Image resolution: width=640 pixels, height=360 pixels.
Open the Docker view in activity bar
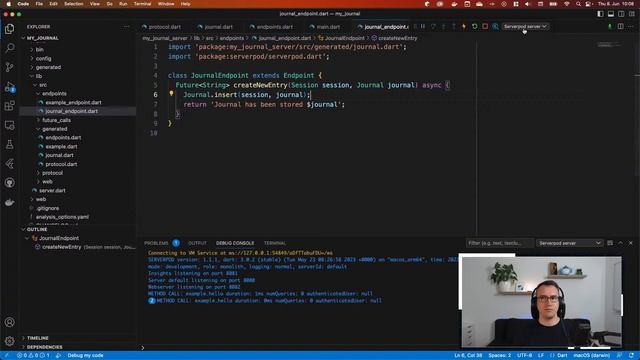coord(9,202)
